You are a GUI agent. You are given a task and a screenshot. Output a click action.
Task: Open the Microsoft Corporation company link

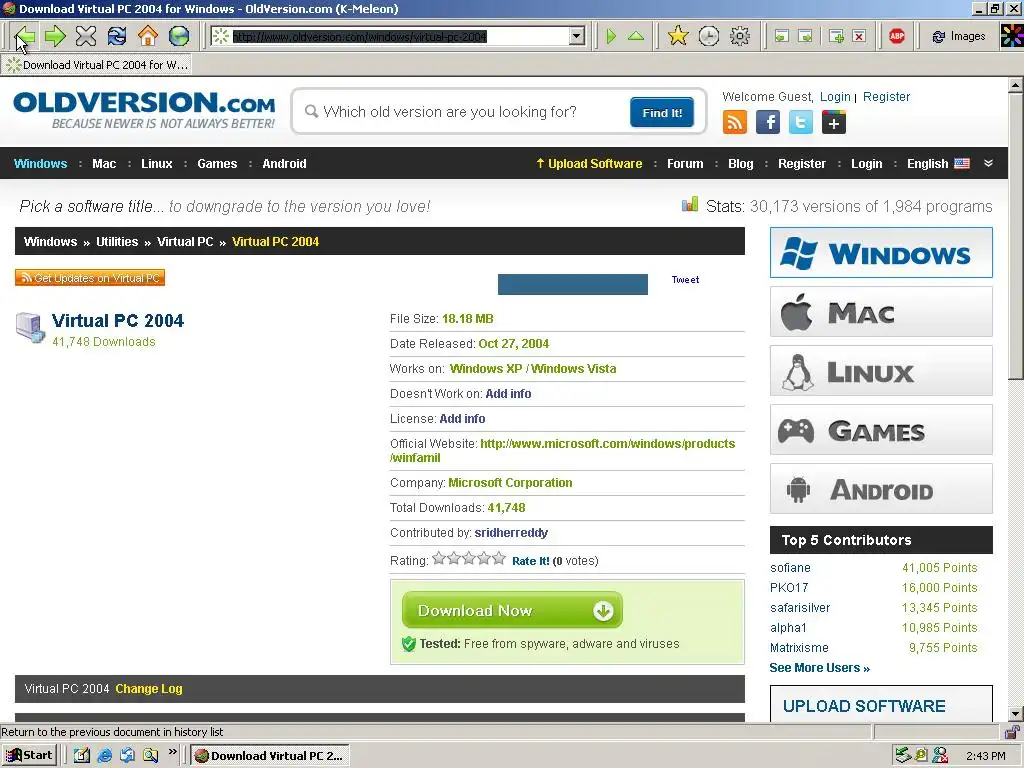(510, 483)
